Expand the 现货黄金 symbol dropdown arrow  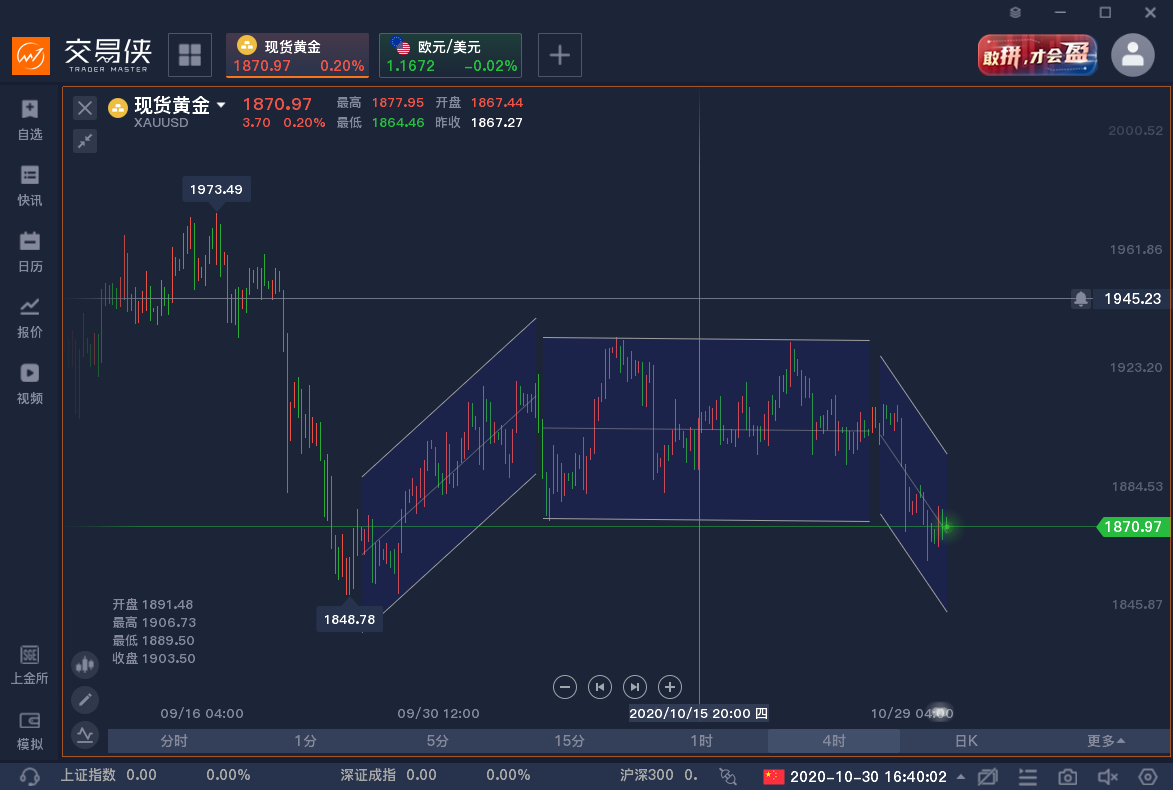(221, 105)
